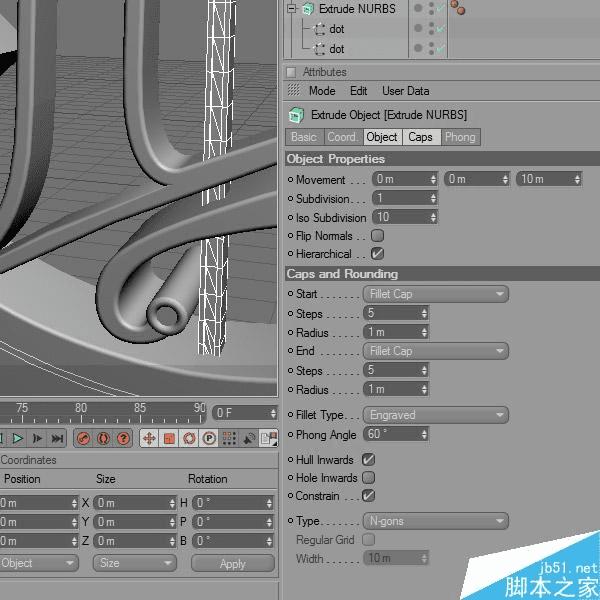Screen dimensions: 600x600
Task: Click the material tag on Extrude NURBS
Action: point(458,7)
